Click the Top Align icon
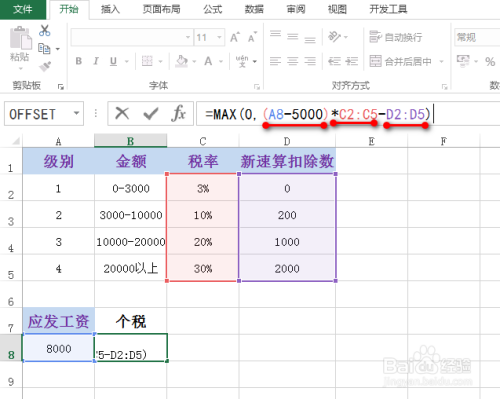Screen dimensions: 500x399 (275, 34)
